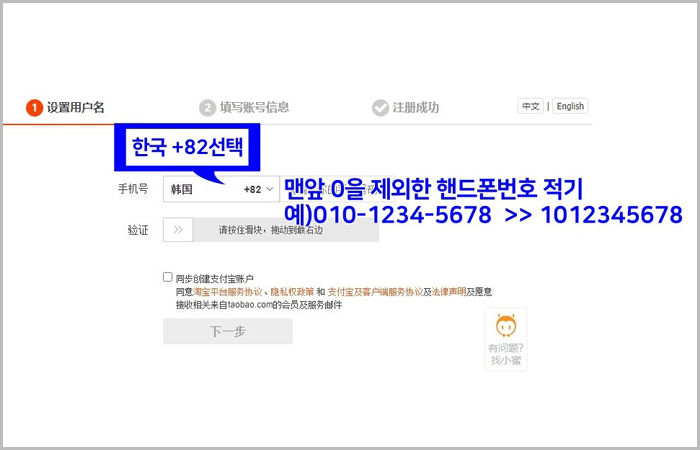Expand the +82 country code dropdown arrow
700x450 pixels.
pos(270,188)
